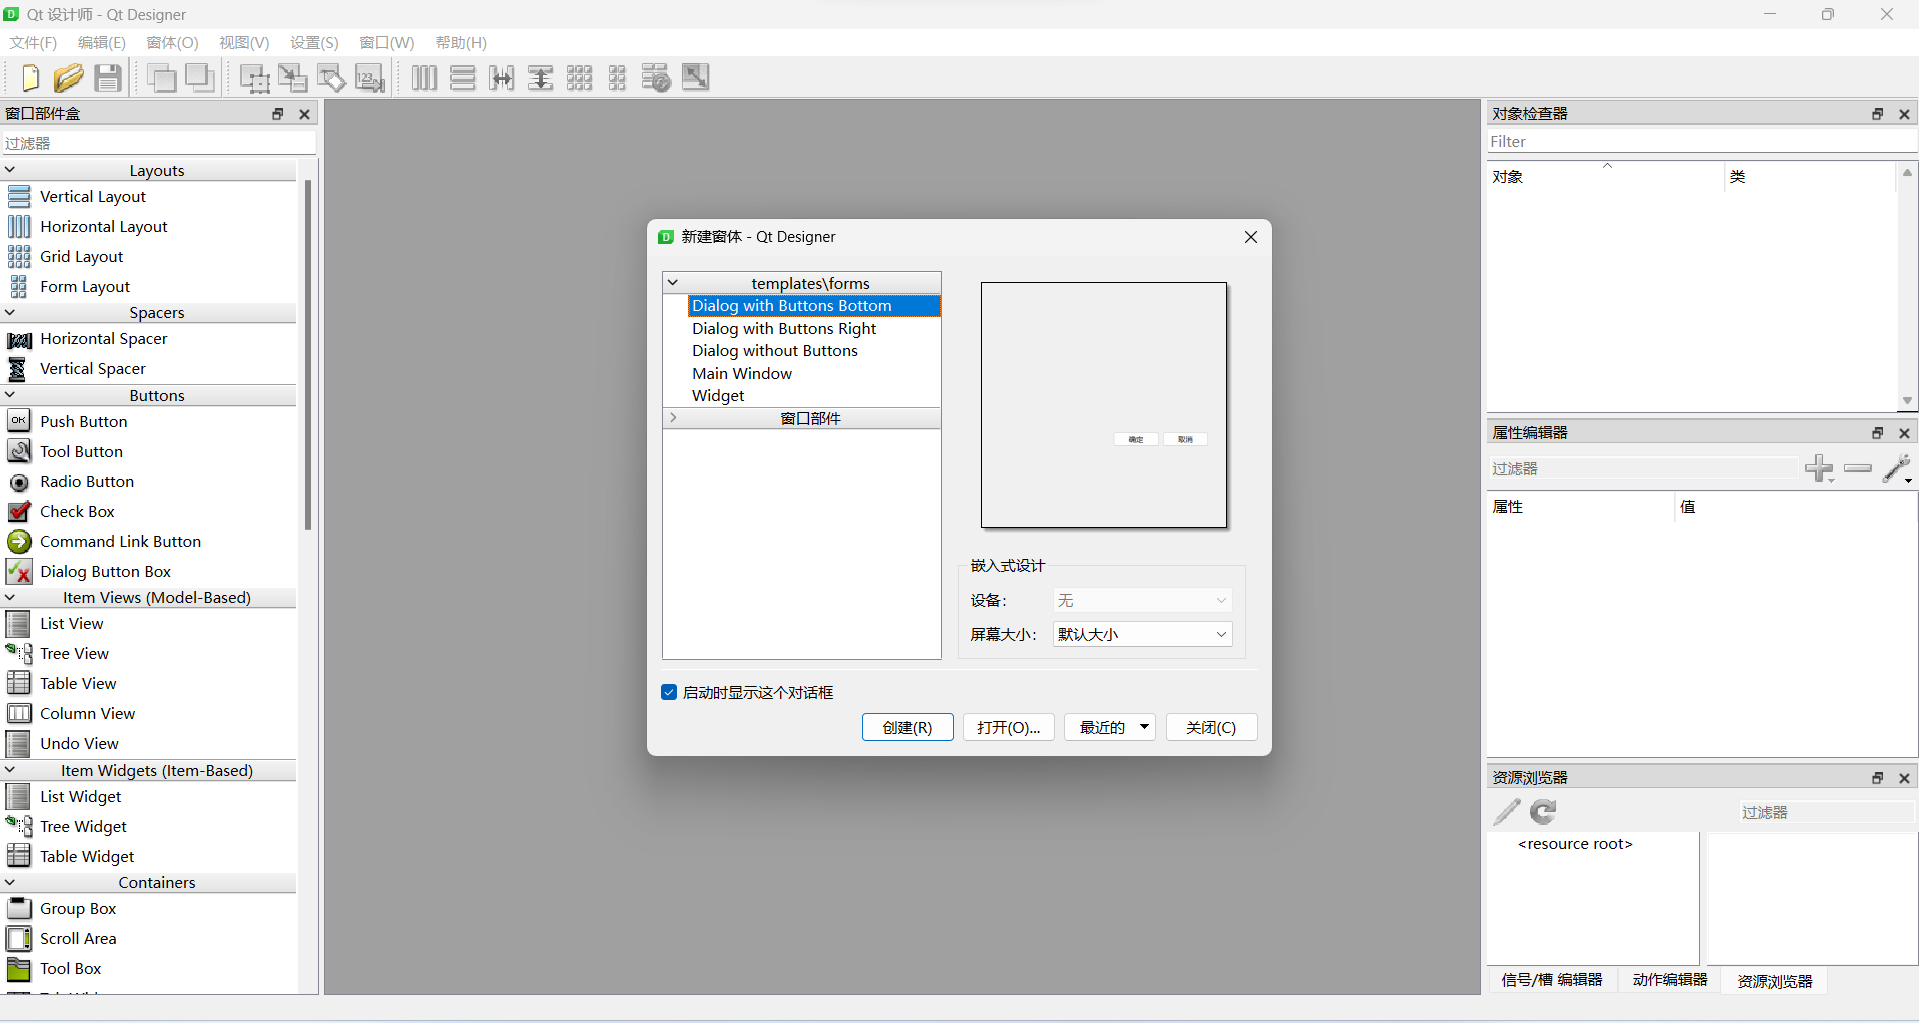
Task: Click the wrench configure icon in property editor
Action: point(1897,468)
